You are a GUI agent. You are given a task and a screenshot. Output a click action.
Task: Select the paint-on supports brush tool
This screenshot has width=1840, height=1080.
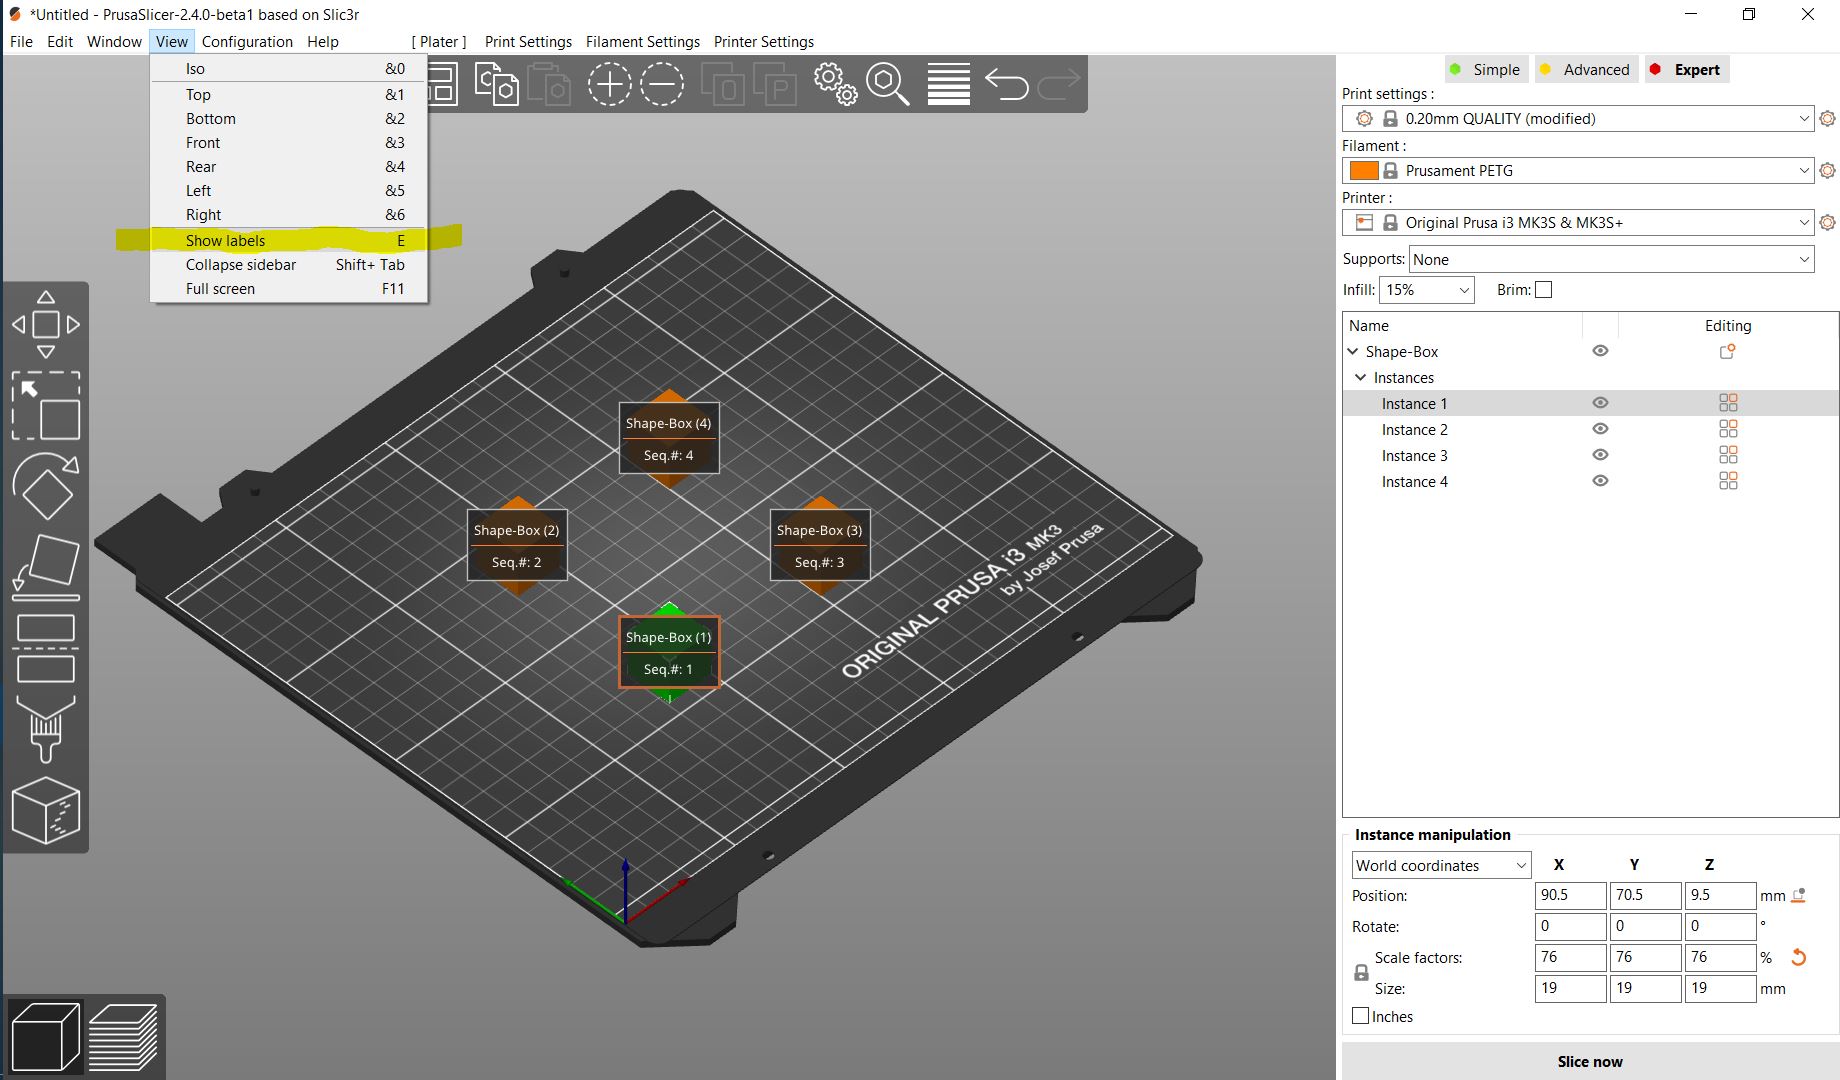(46, 728)
